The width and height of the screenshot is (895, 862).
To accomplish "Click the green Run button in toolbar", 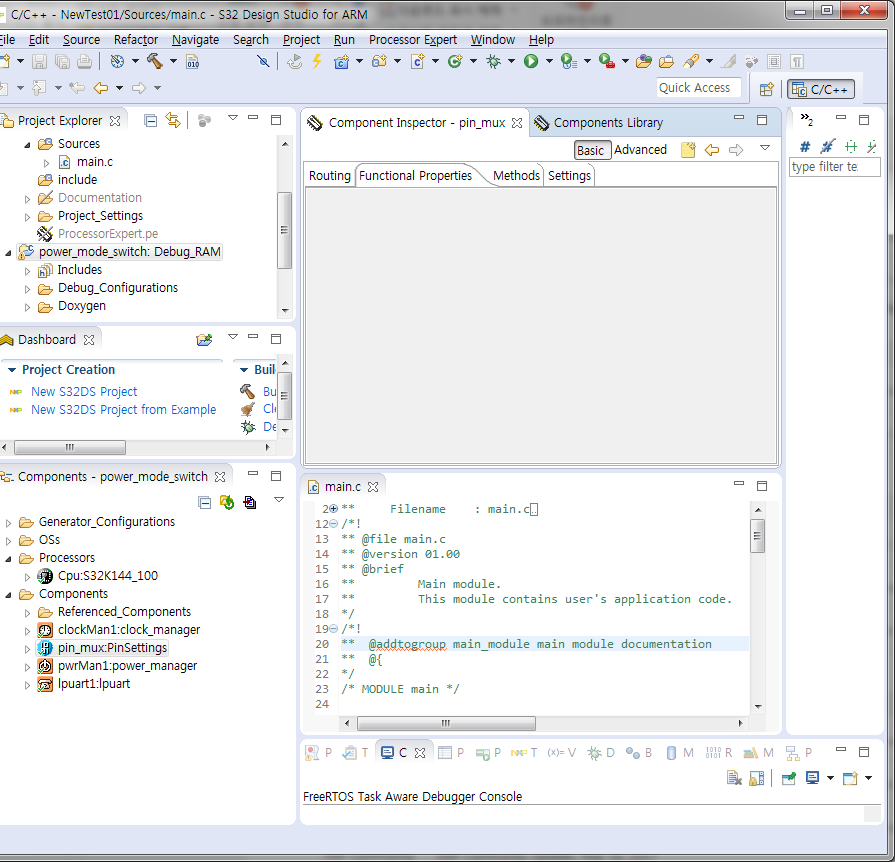I will point(531,61).
